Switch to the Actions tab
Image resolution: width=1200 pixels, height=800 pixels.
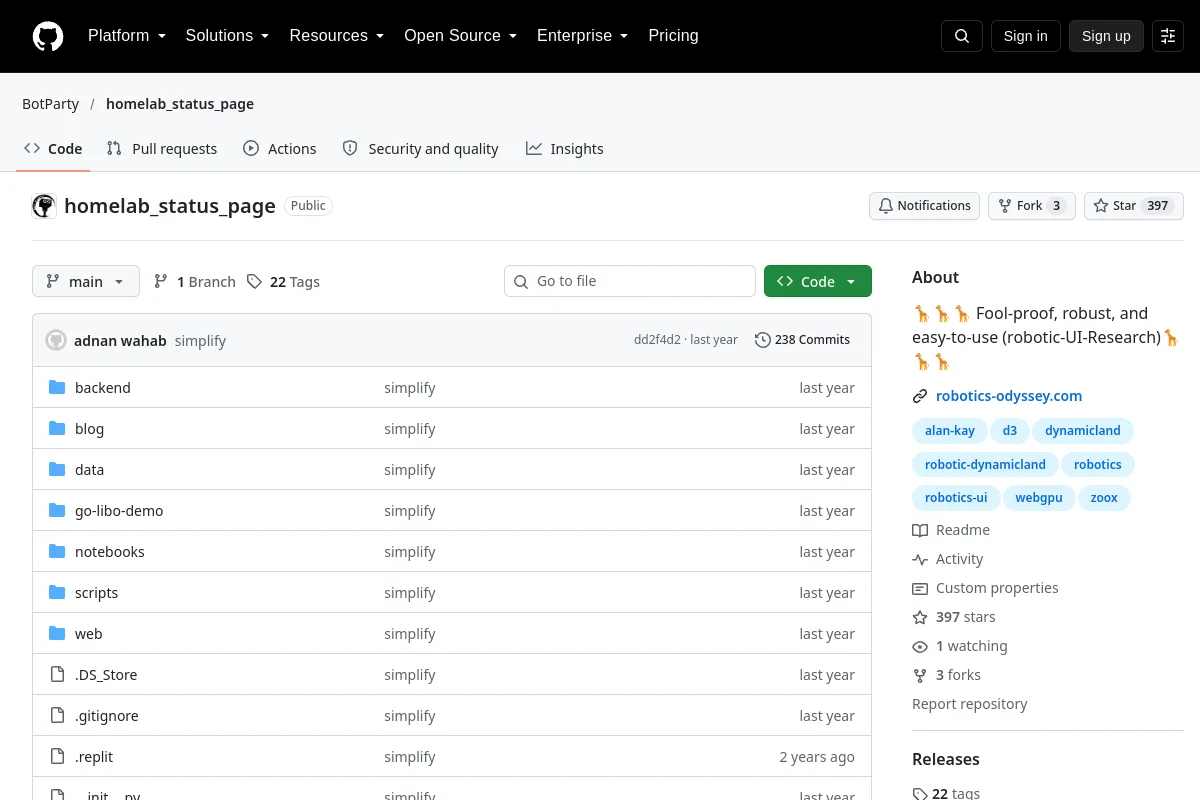tap(280, 148)
